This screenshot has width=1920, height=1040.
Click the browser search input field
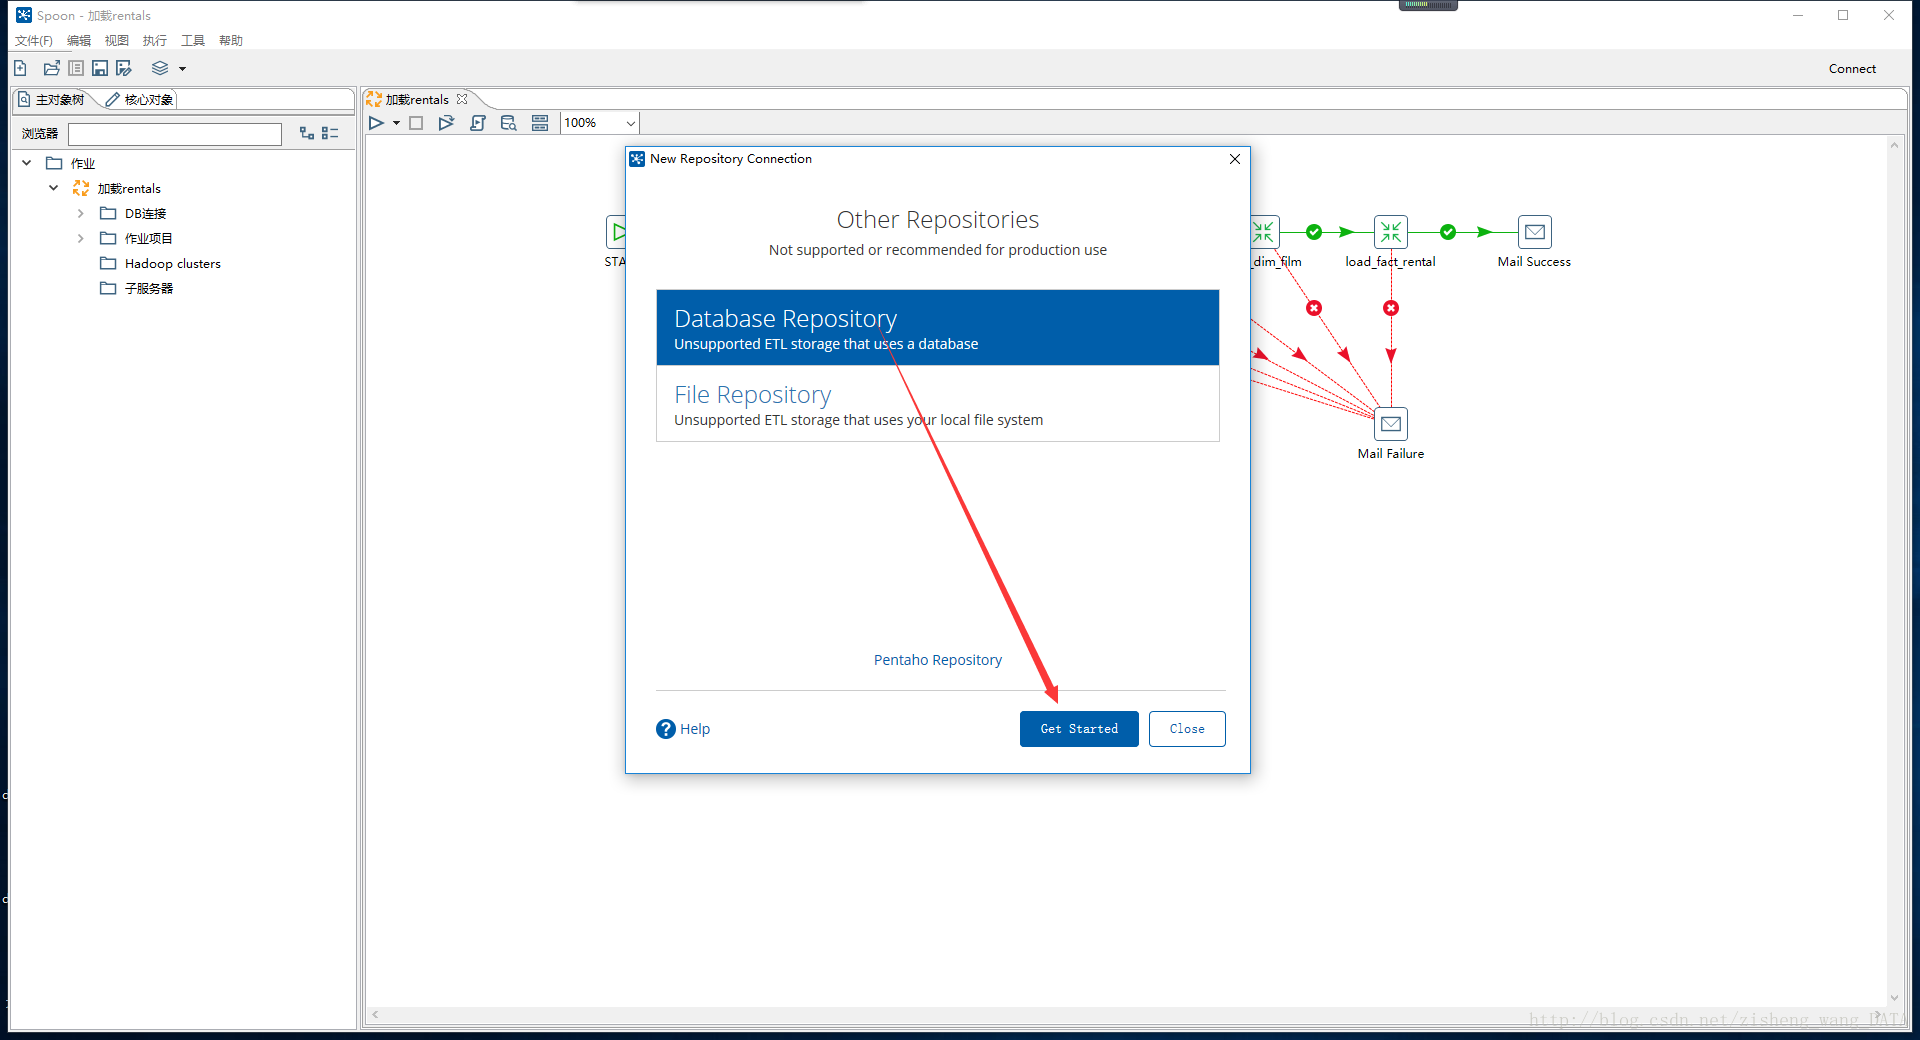tap(175, 134)
